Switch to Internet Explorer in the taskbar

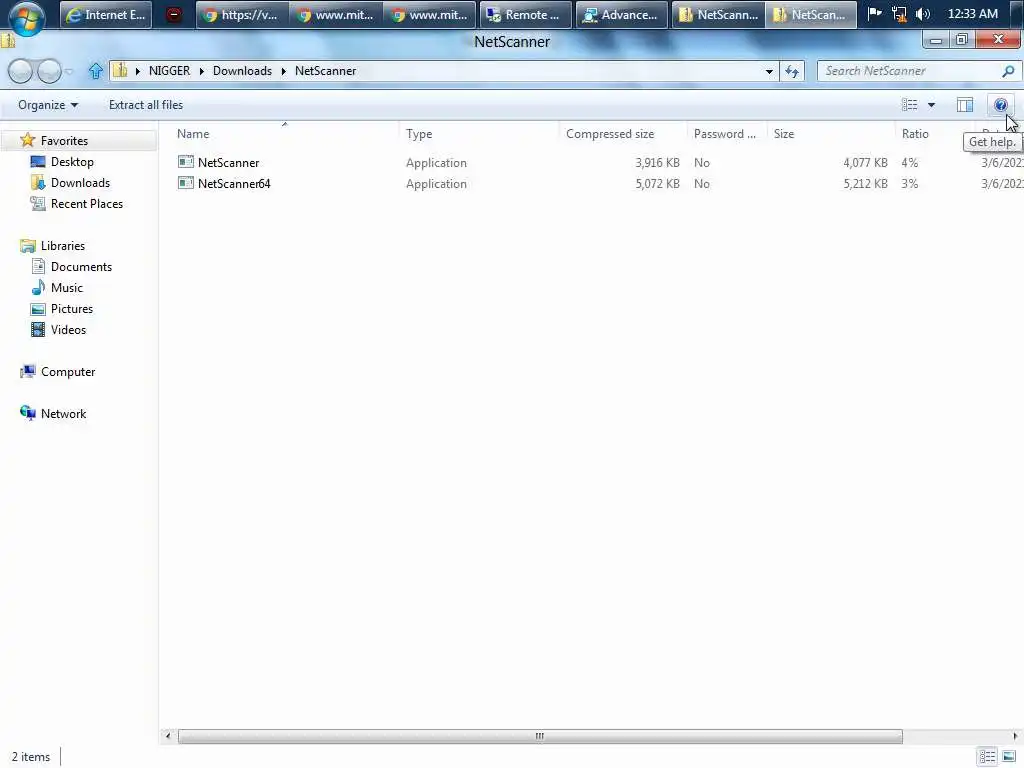(106, 14)
